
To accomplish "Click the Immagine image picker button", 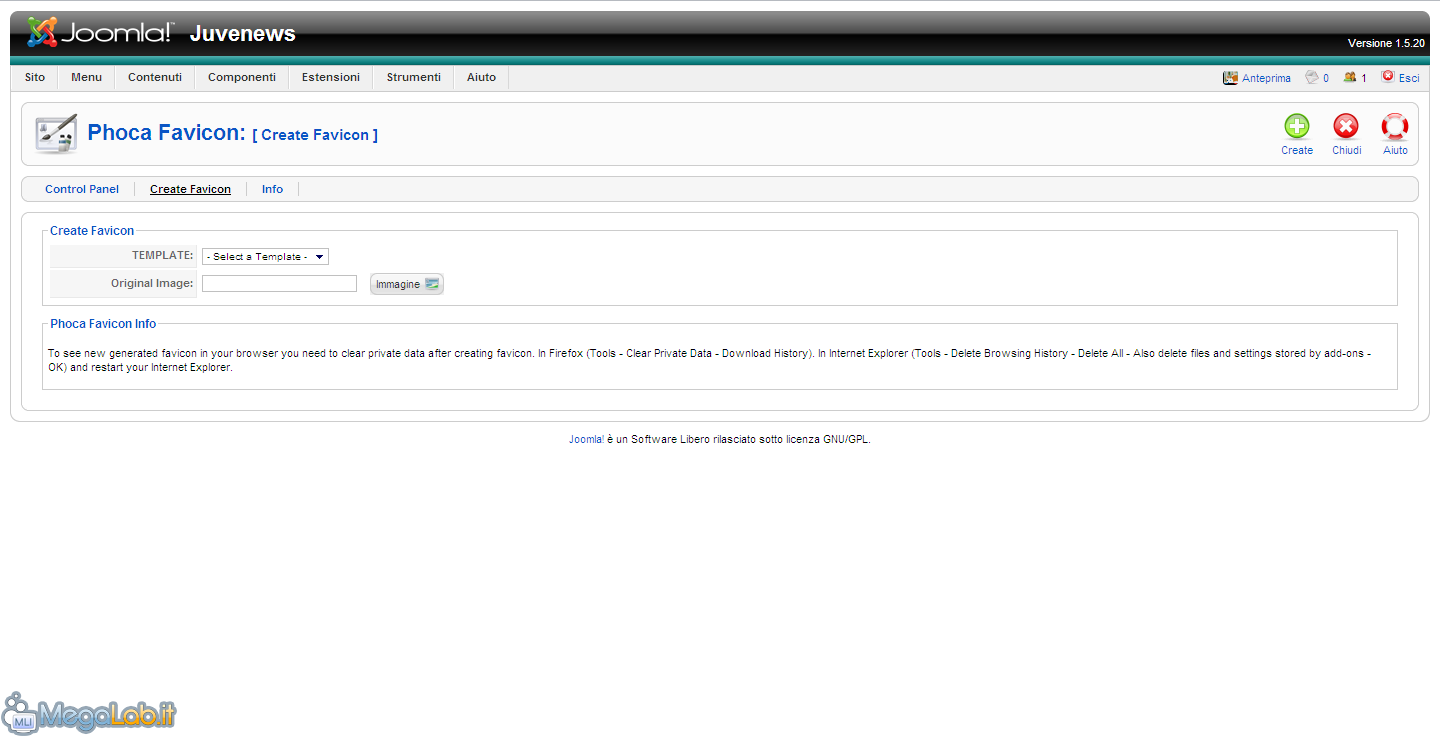I will click(x=407, y=284).
